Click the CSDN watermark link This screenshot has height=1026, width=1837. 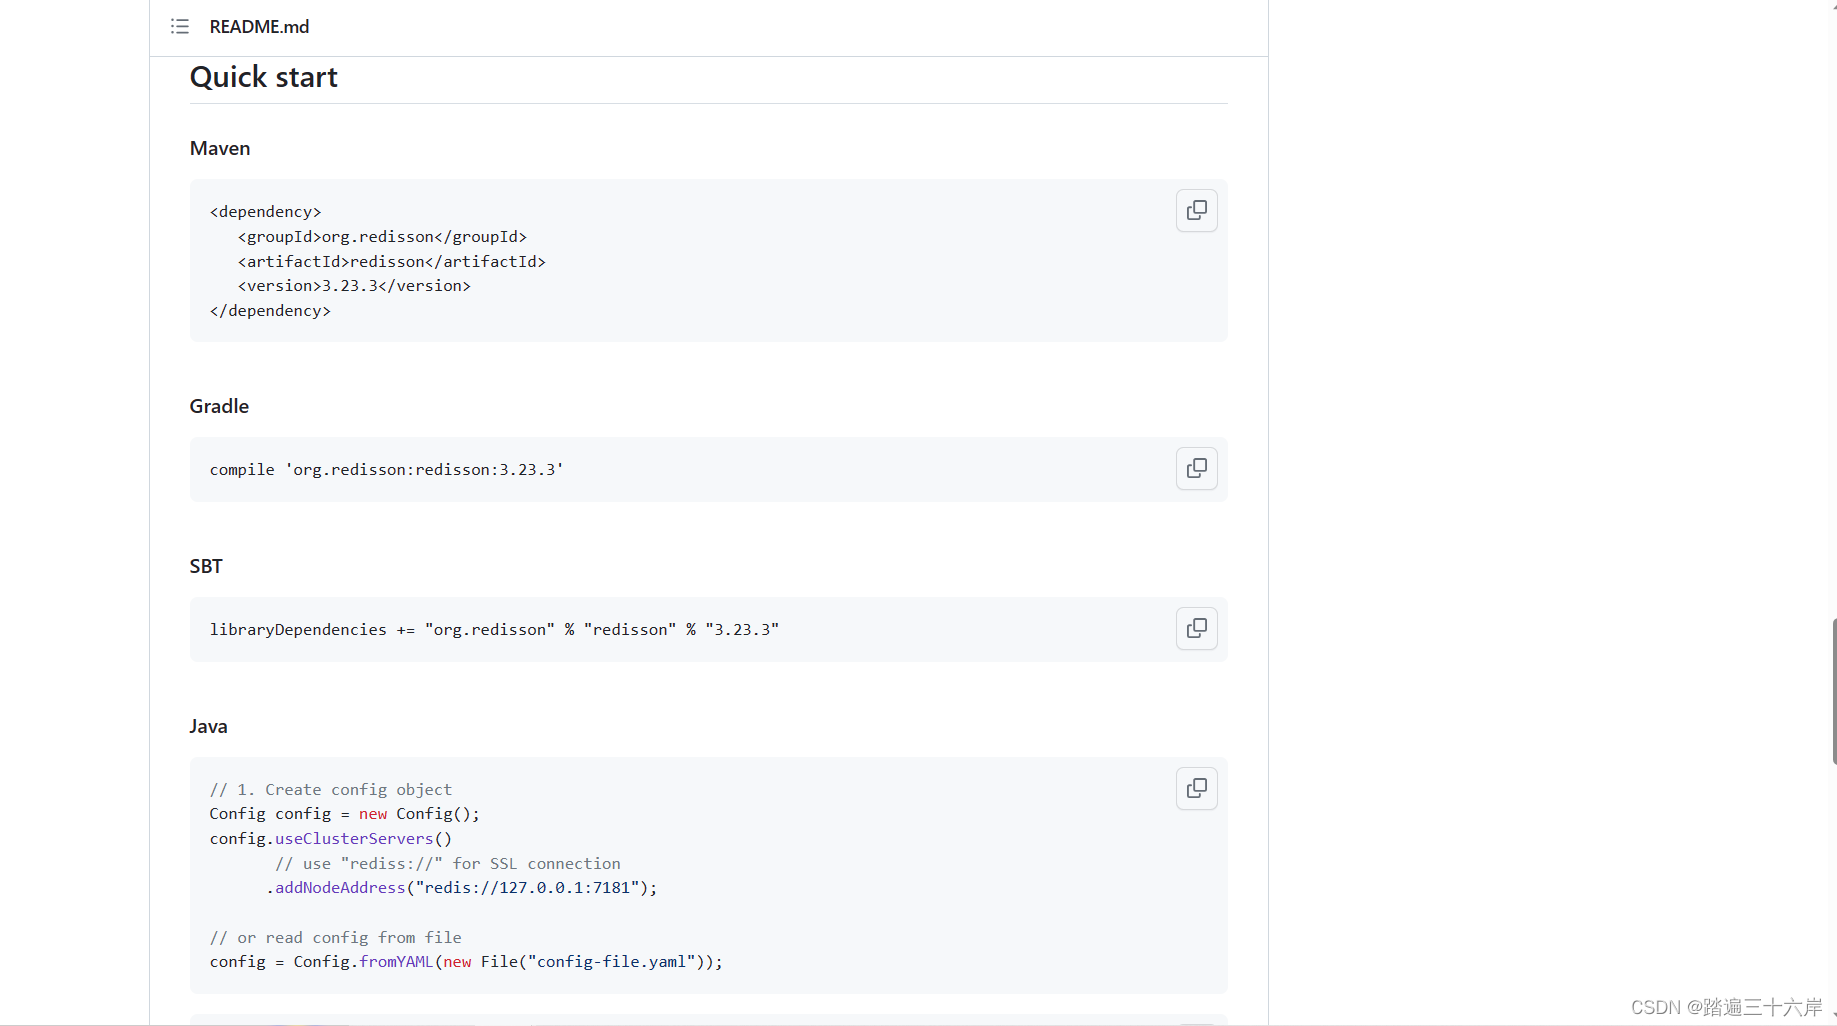(1722, 1007)
